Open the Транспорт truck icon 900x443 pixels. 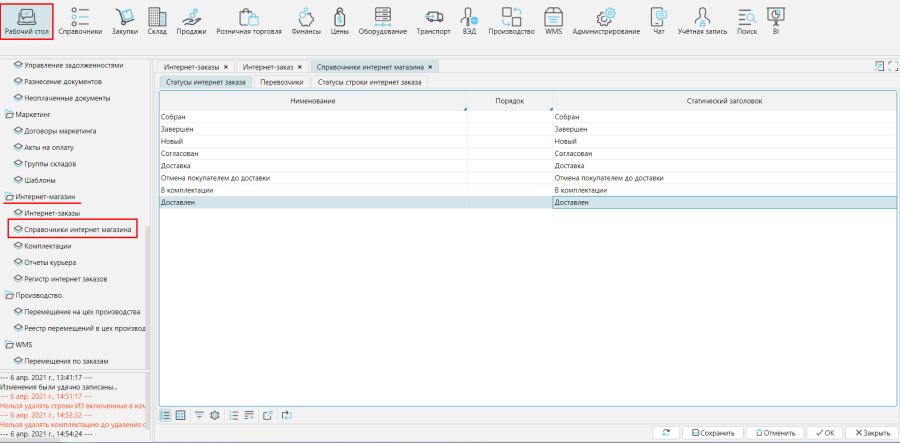click(x=433, y=21)
